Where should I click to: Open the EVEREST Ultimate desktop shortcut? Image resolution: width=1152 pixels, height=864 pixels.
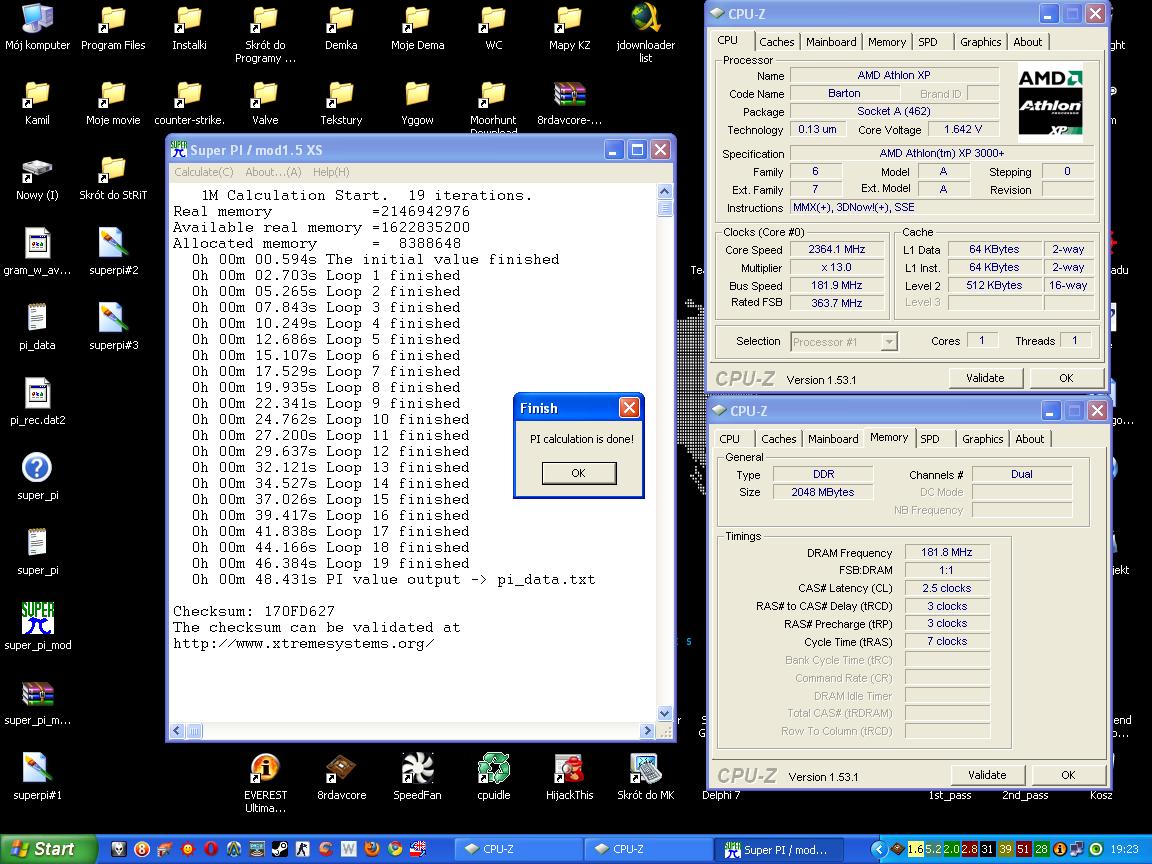point(265,769)
